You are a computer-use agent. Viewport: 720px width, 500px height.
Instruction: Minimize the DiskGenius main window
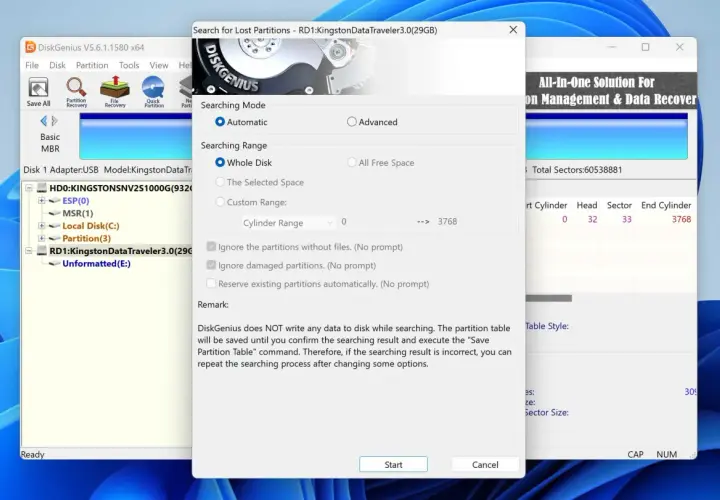point(612,47)
